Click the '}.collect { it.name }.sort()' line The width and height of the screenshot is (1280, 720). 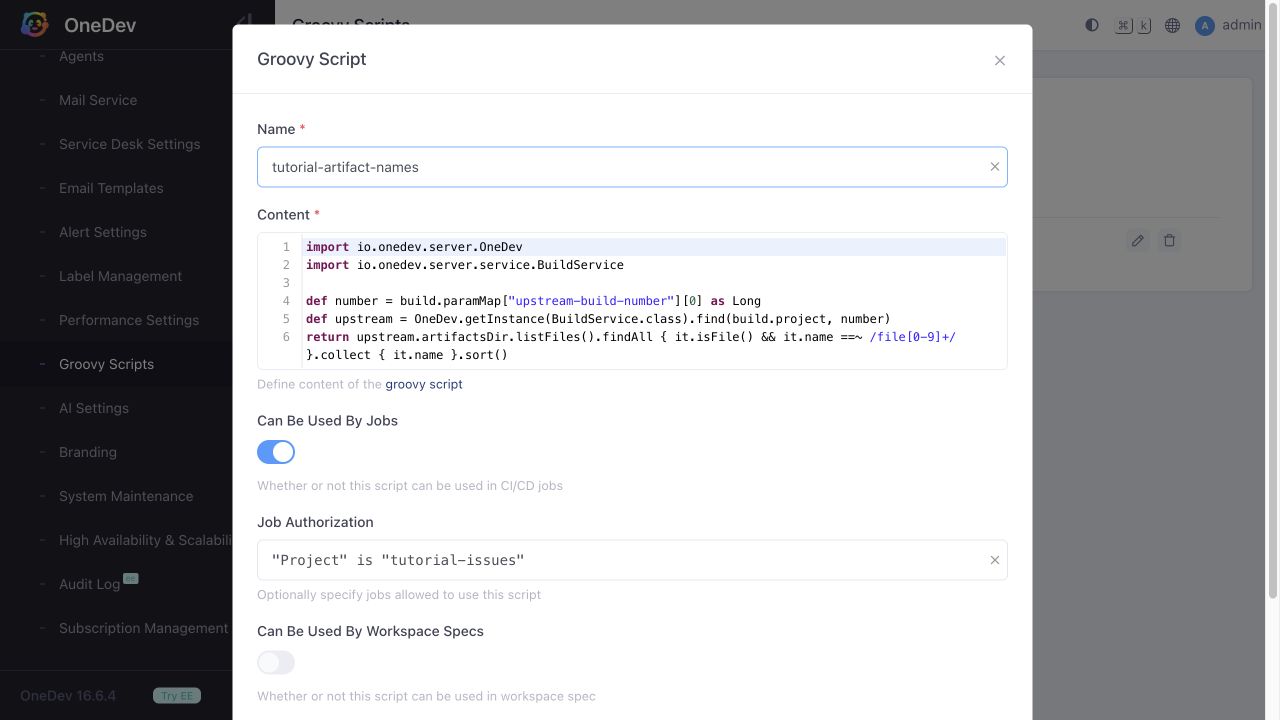coord(407,355)
